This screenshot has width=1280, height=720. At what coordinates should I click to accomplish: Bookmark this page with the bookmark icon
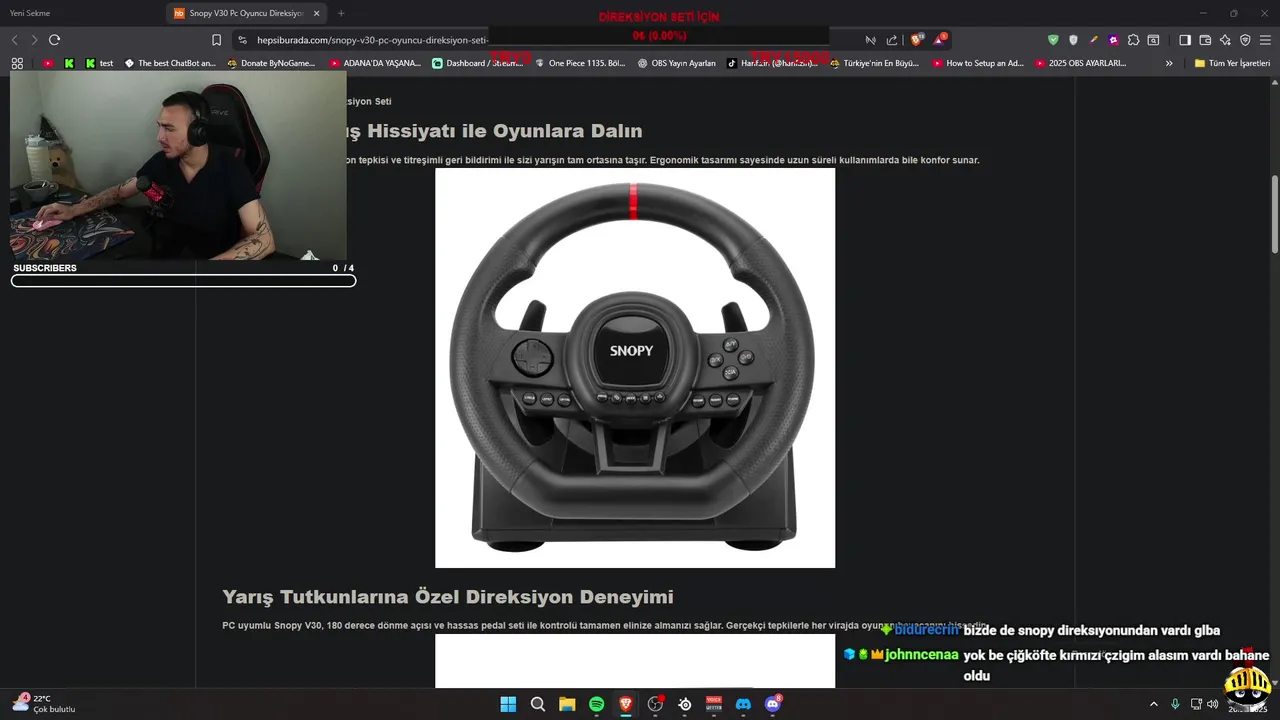(x=216, y=40)
